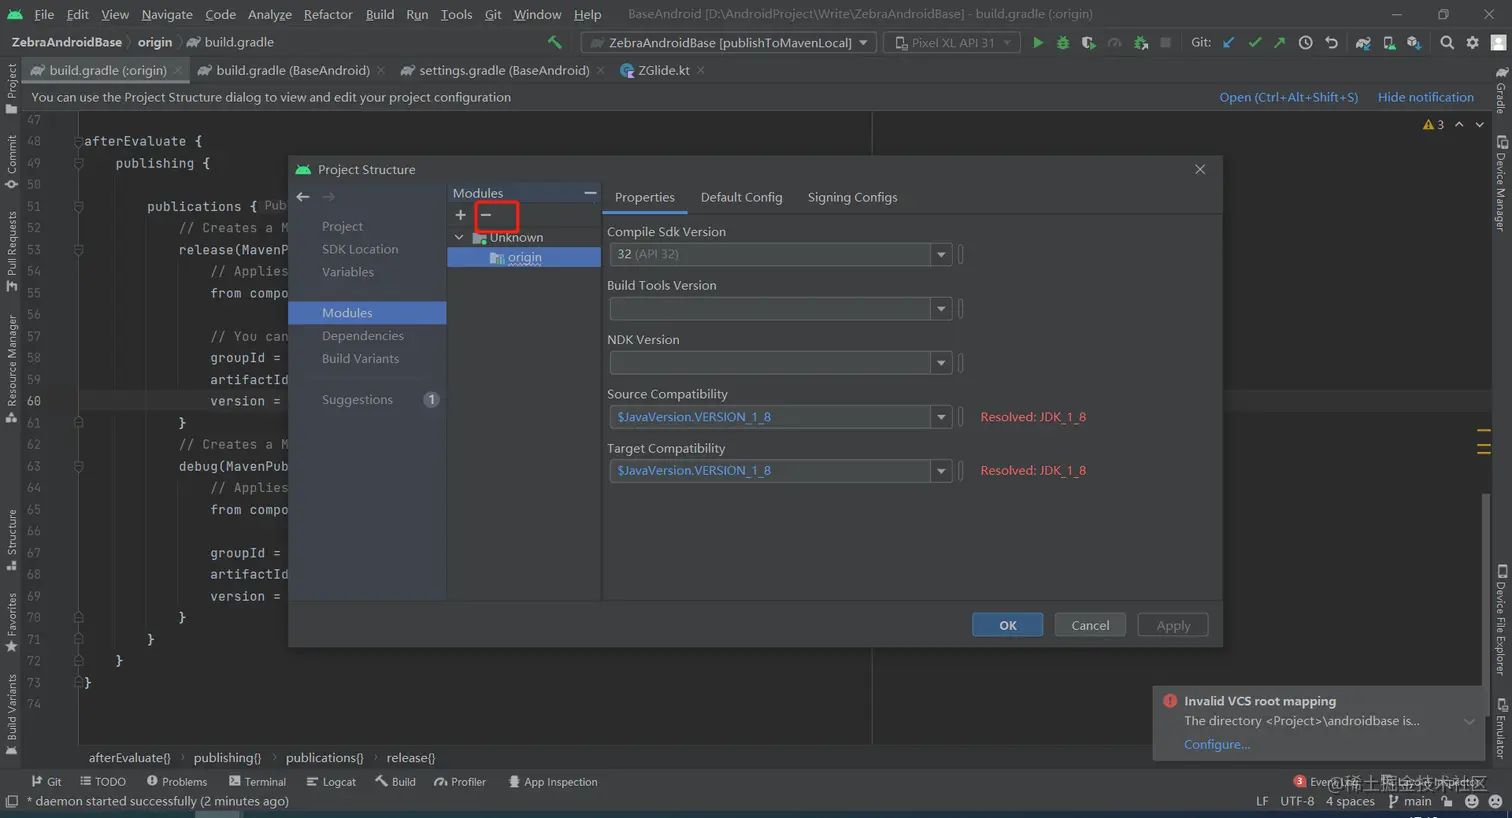The height and width of the screenshot is (818, 1512).
Task: Open the Project side panel
Action: (x=12, y=88)
